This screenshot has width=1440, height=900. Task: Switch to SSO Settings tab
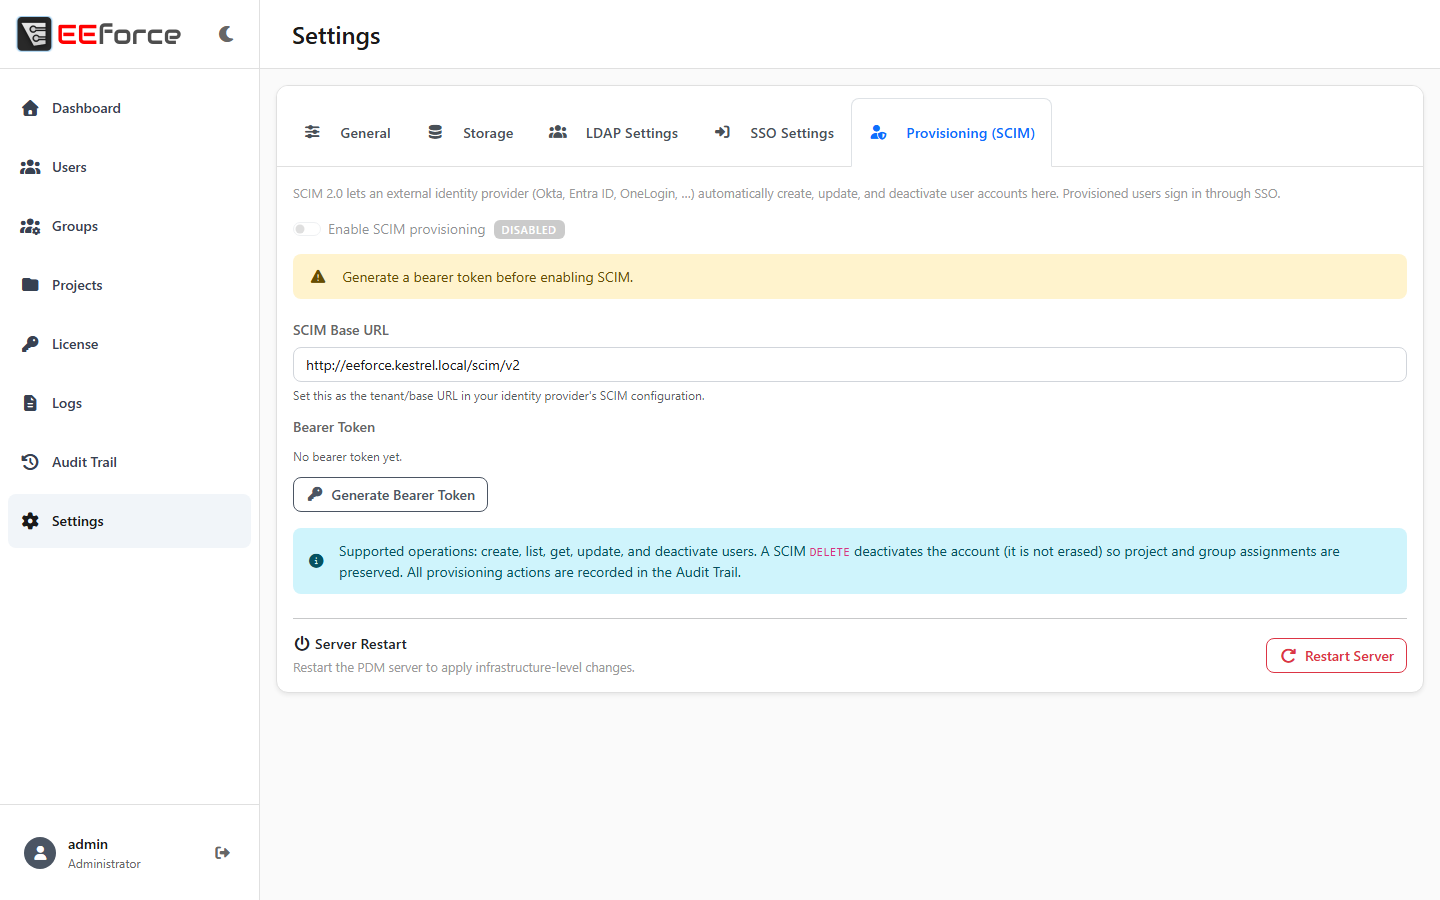(774, 133)
